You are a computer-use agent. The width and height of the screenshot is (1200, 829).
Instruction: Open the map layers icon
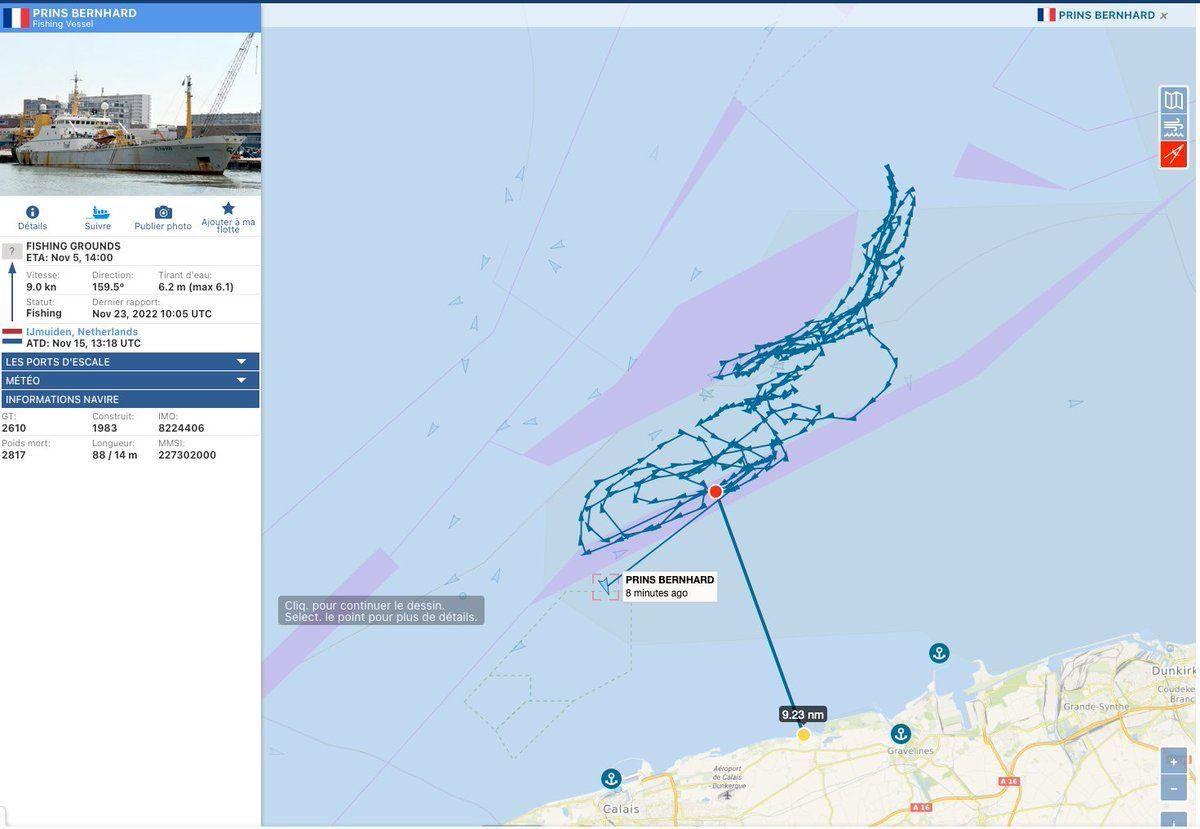(x=1174, y=100)
